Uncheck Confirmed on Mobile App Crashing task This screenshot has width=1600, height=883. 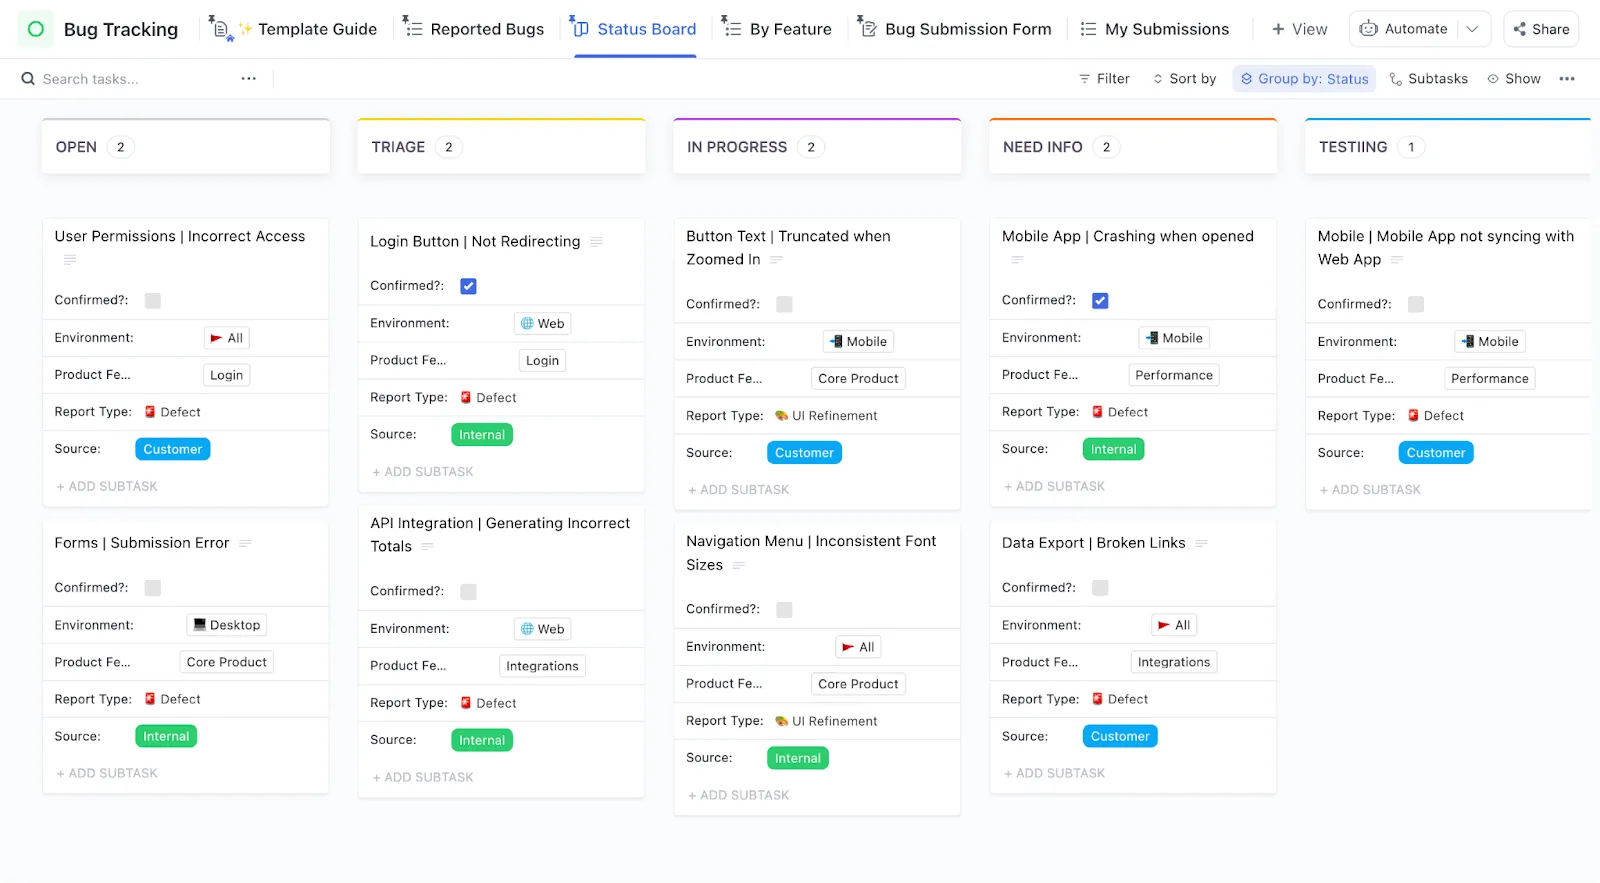[x=1100, y=300]
